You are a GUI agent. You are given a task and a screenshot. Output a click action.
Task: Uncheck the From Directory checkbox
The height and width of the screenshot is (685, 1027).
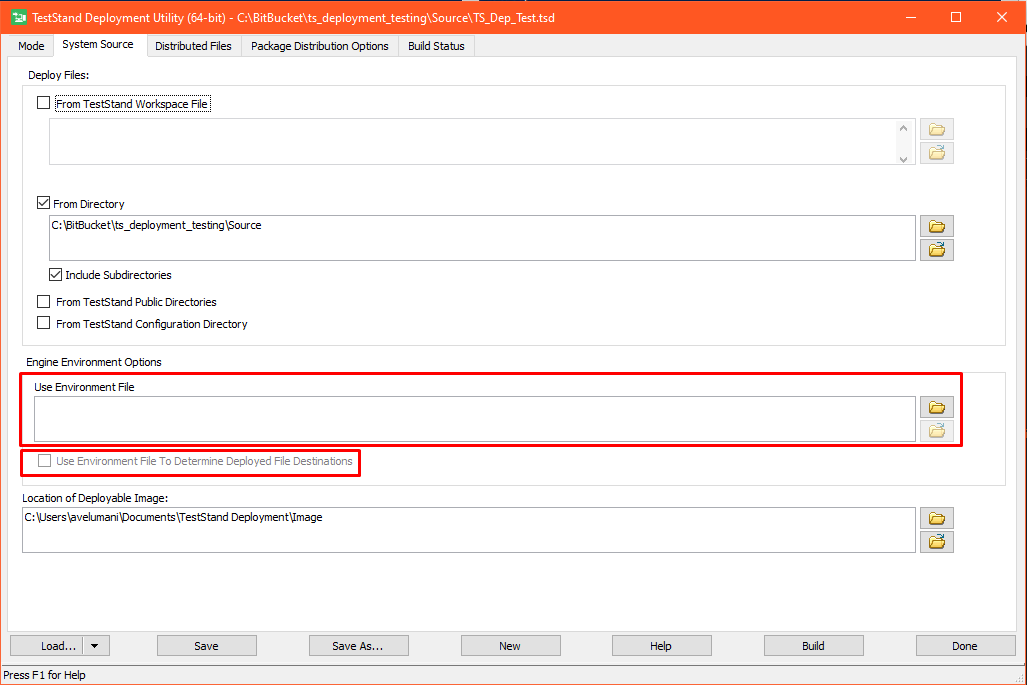[43, 203]
